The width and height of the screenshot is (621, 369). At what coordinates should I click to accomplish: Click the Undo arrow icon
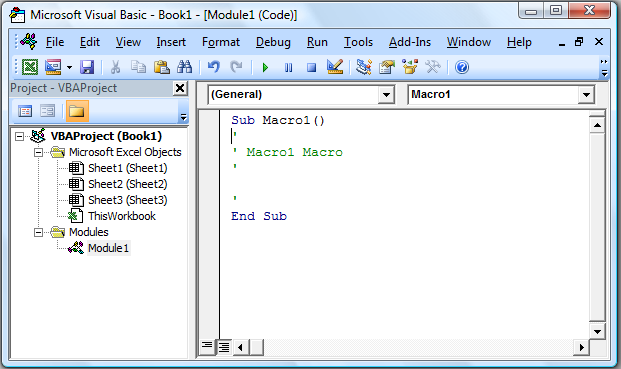click(x=213, y=67)
